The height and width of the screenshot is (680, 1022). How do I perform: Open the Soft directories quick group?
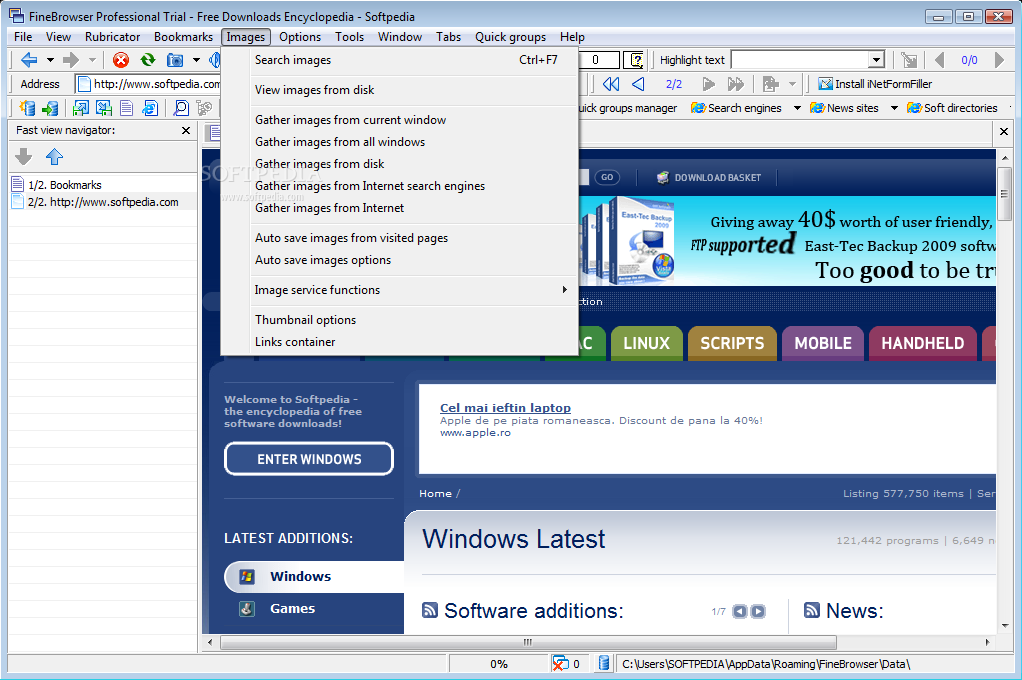(x=952, y=108)
